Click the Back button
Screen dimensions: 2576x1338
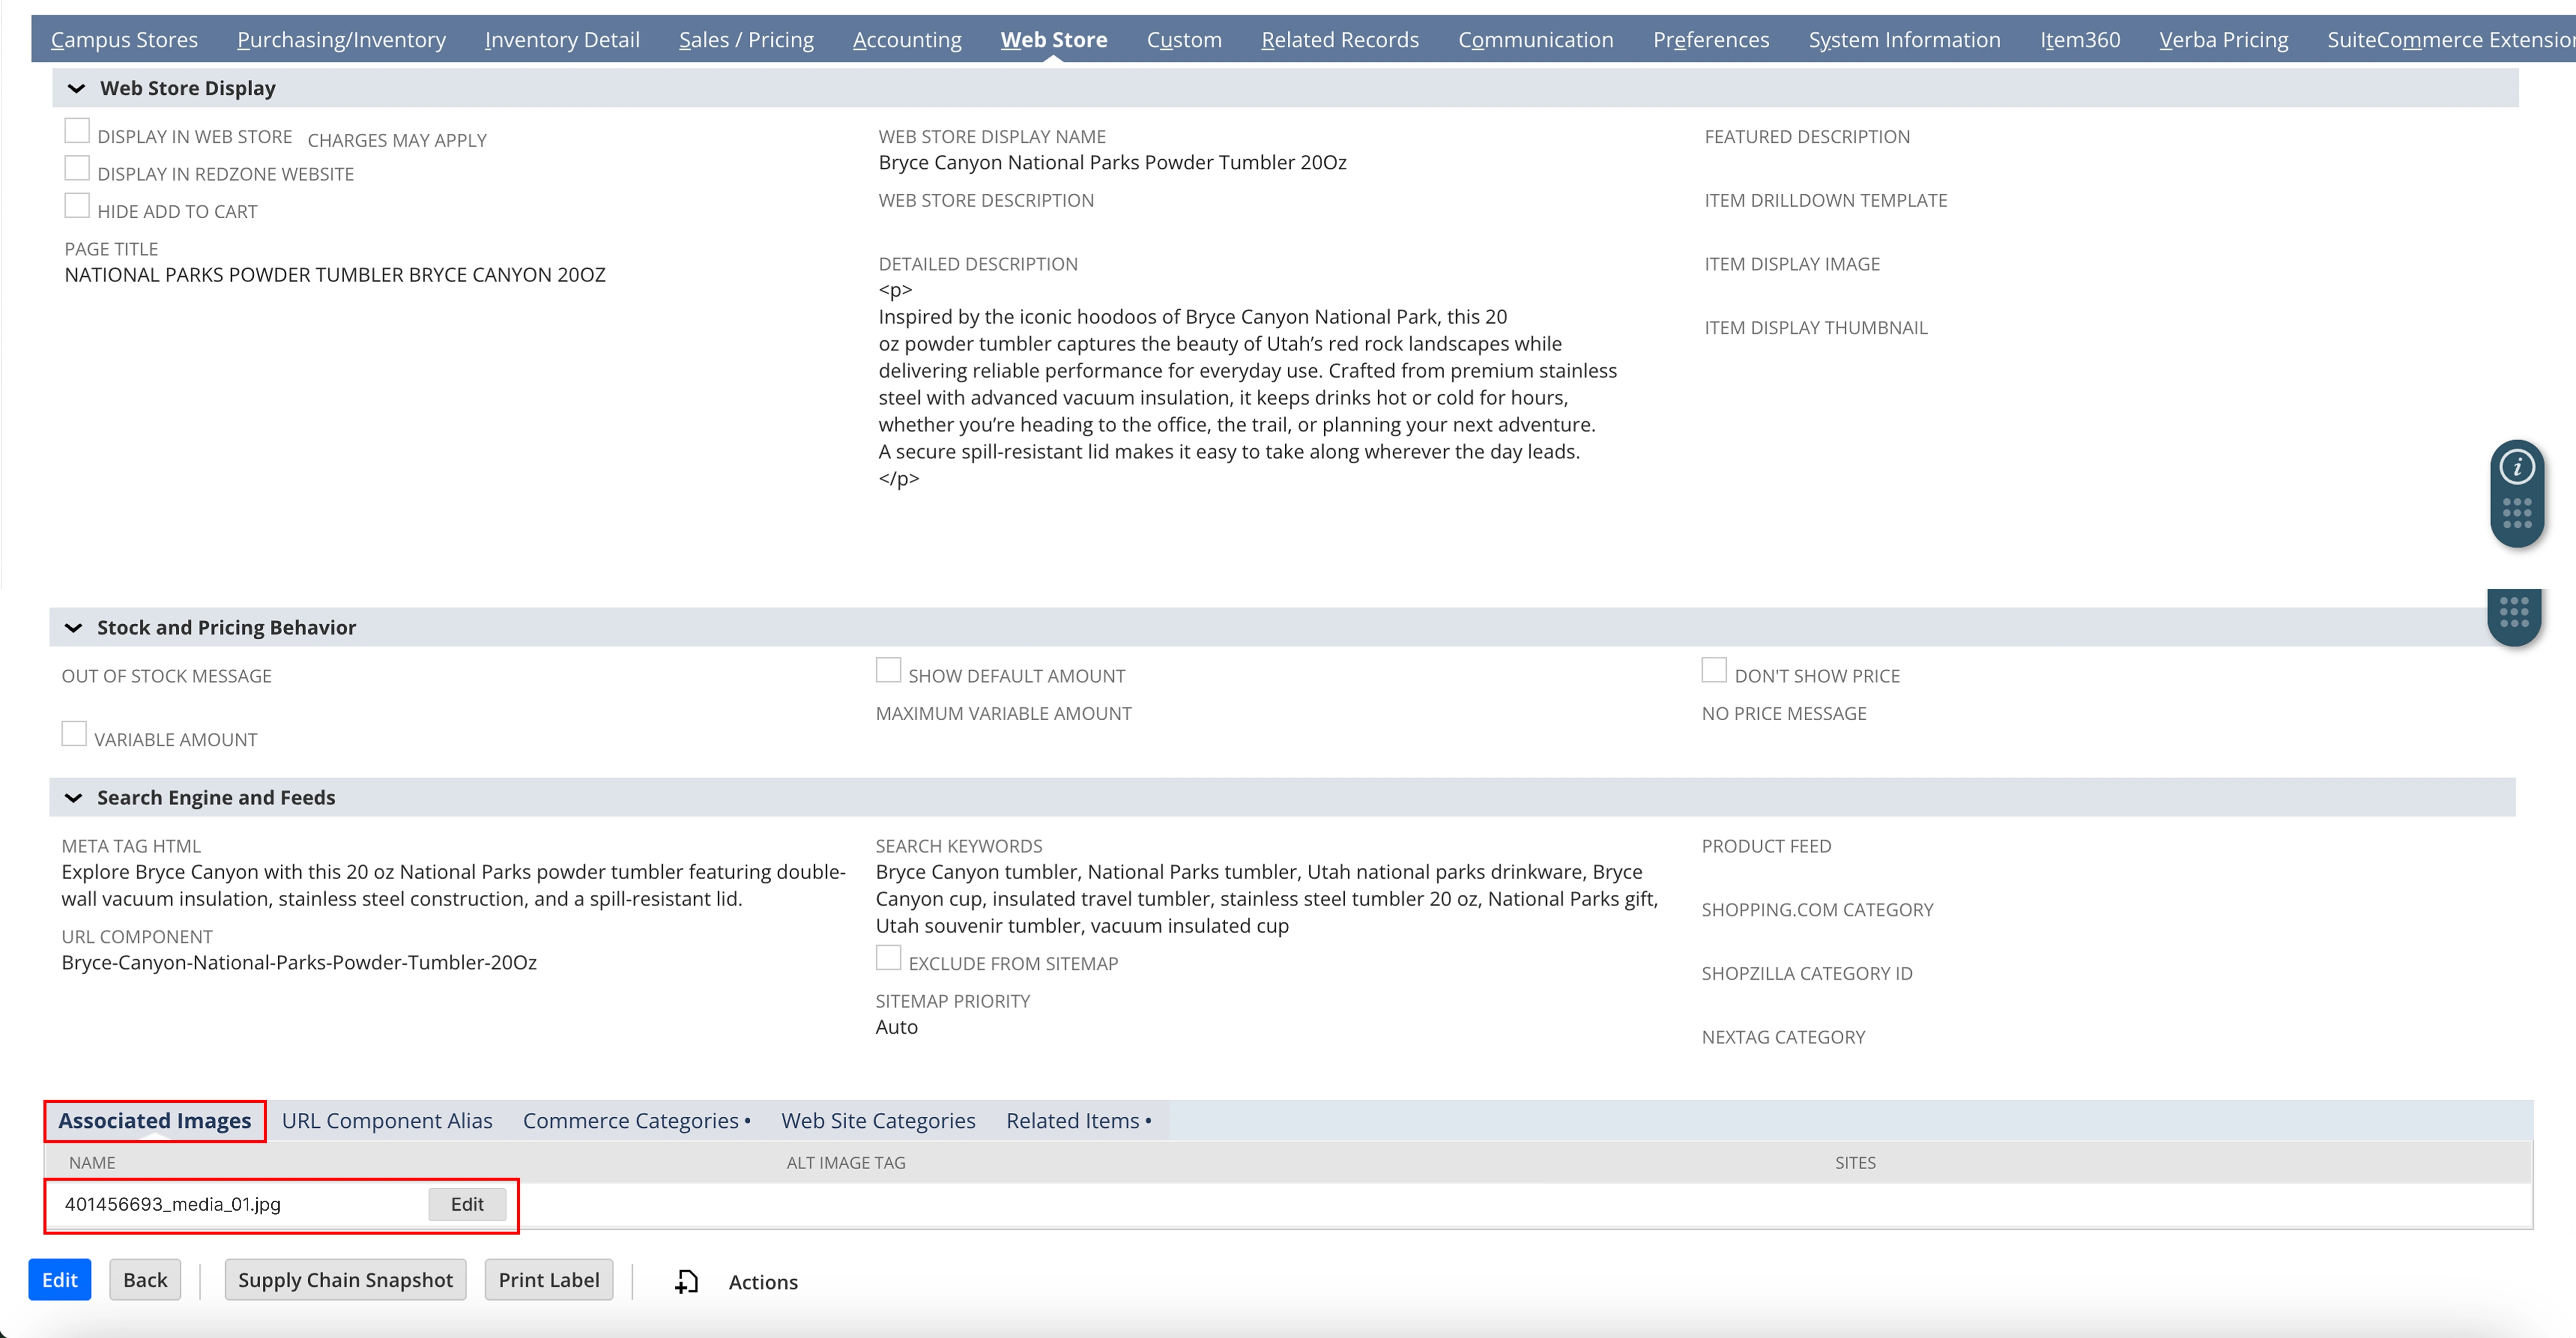[145, 1280]
